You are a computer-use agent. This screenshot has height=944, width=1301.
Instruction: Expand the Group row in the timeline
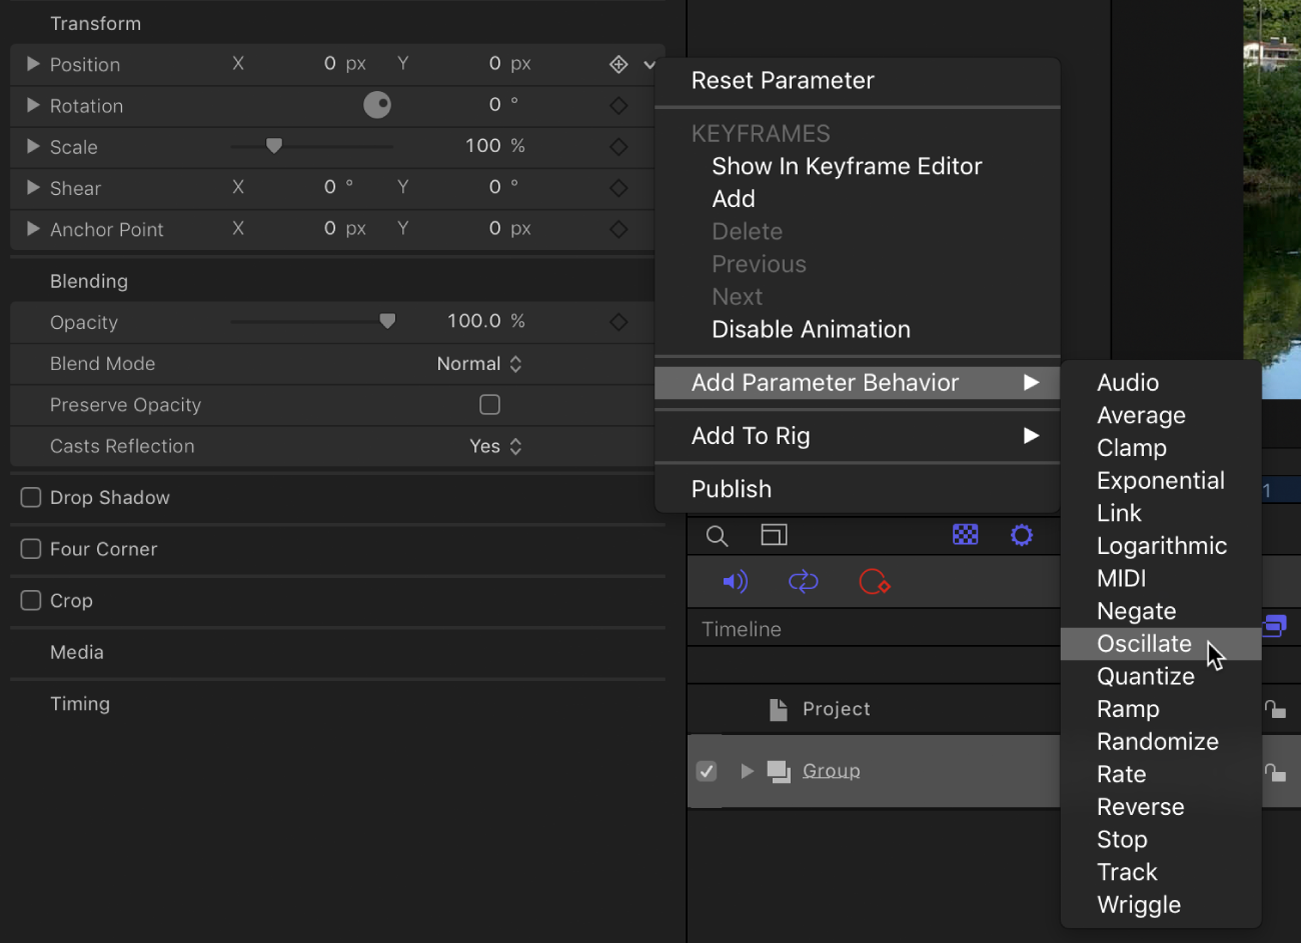click(747, 770)
